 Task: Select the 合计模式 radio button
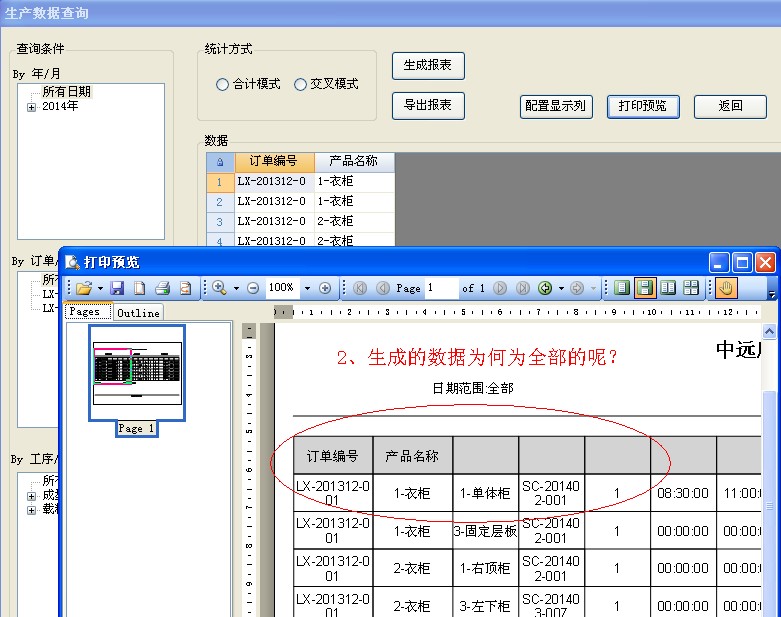(222, 84)
